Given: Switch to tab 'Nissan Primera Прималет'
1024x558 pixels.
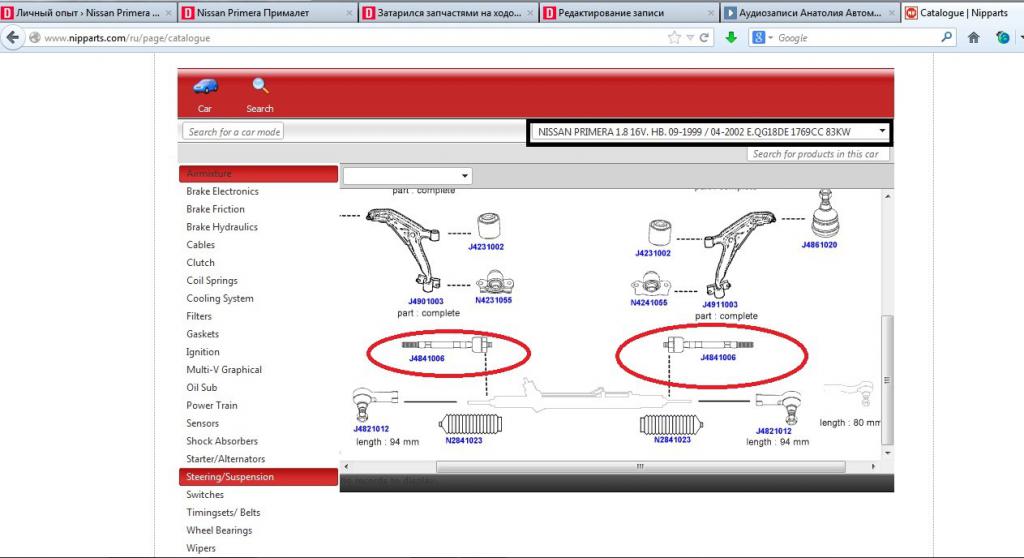Looking at the screenshot, I should point(267,12).
